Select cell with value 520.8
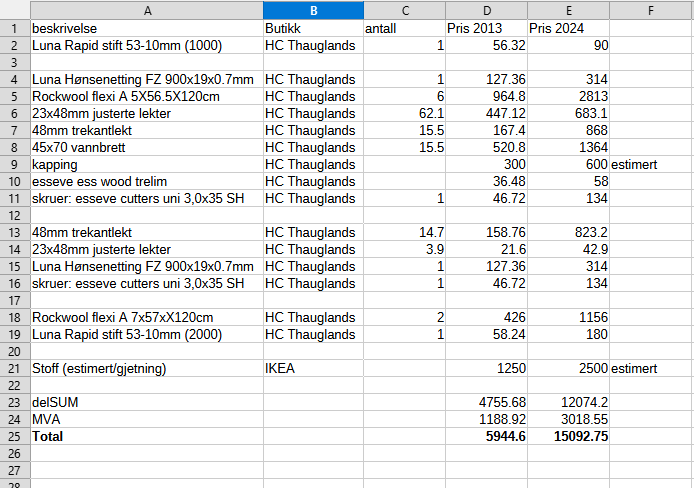694x488 pixels. 486,147
